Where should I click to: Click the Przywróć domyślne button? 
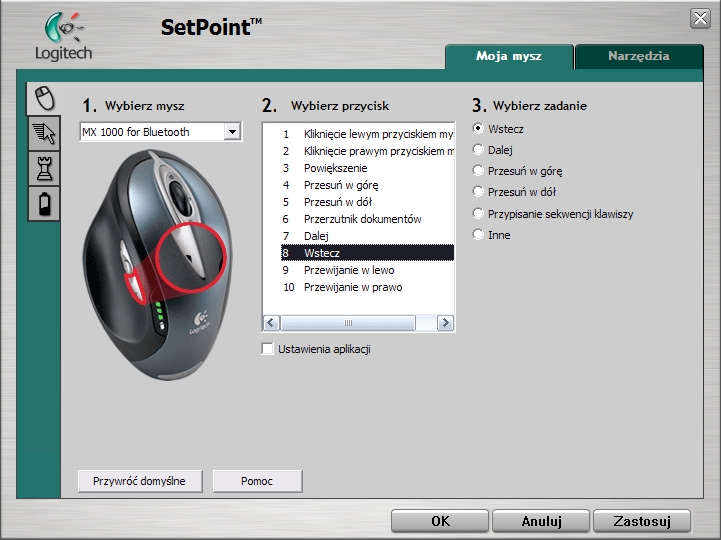pos(140,481)
